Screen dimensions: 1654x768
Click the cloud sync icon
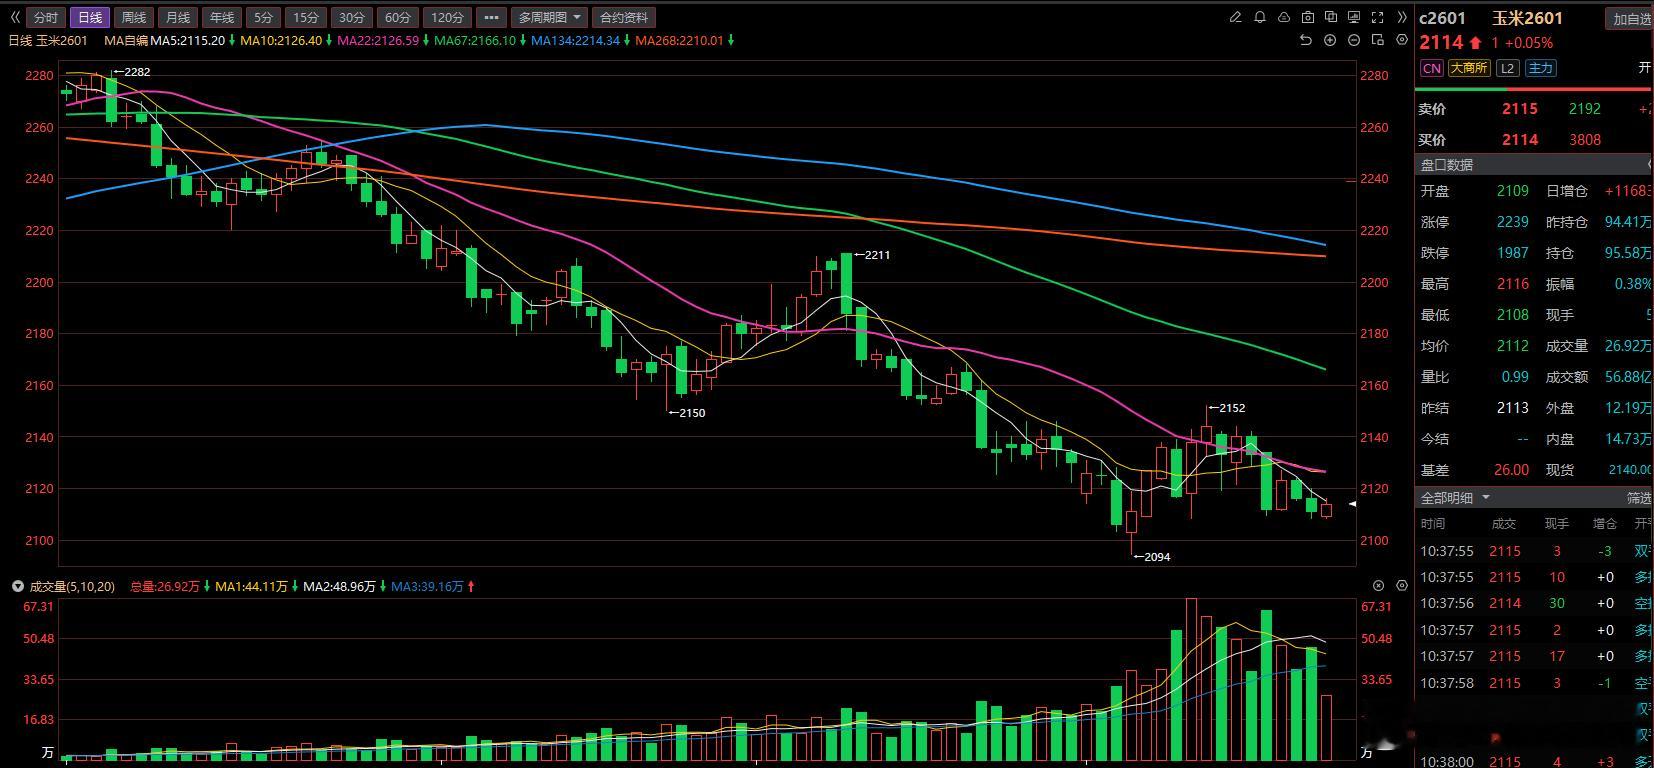(x=1284, y=17)
